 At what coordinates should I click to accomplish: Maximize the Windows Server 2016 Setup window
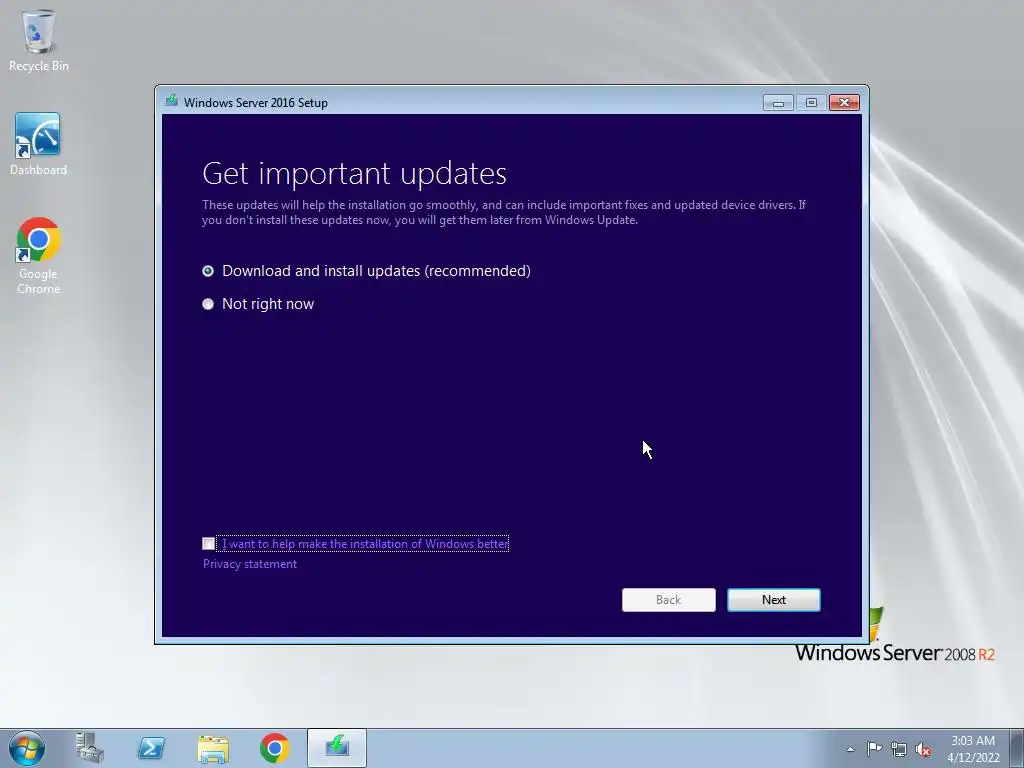click(x=811, y=103)
